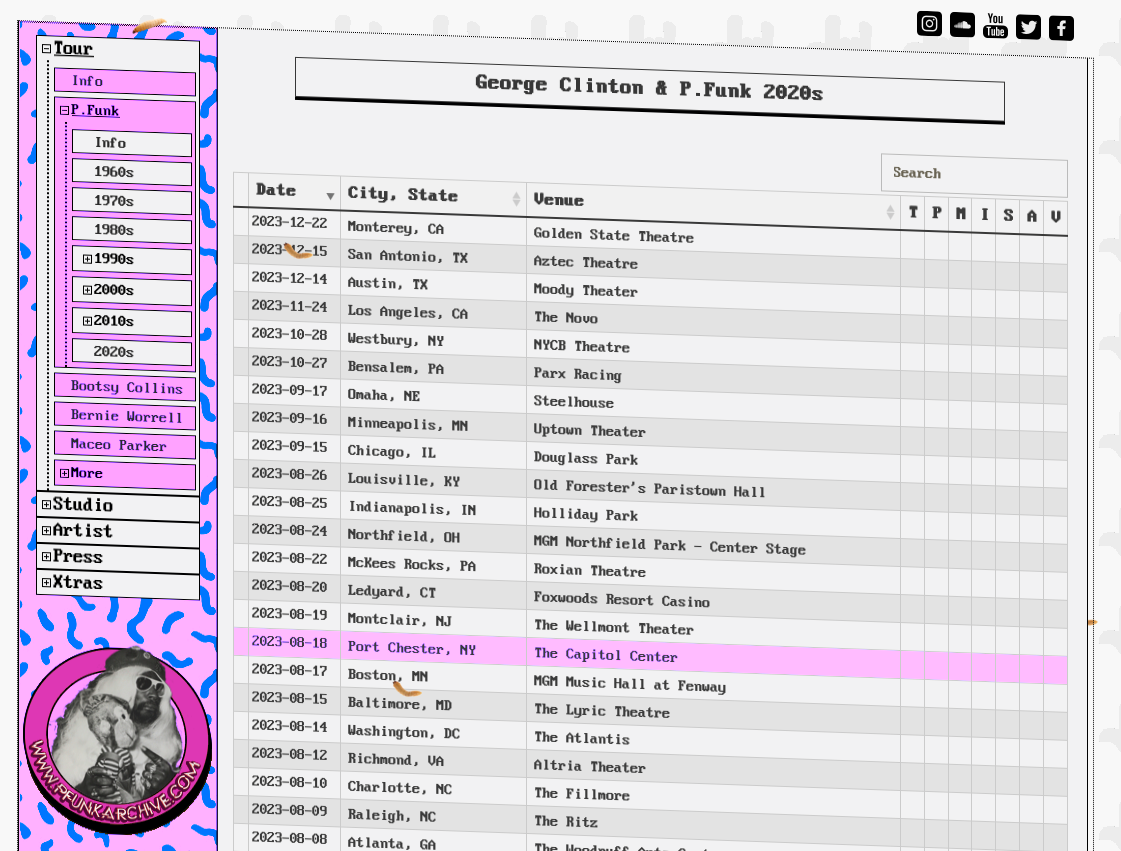Viewport: 1121px width, 851px height.
Task: Open the SoundCloud social icon
Action: (962, 25)
